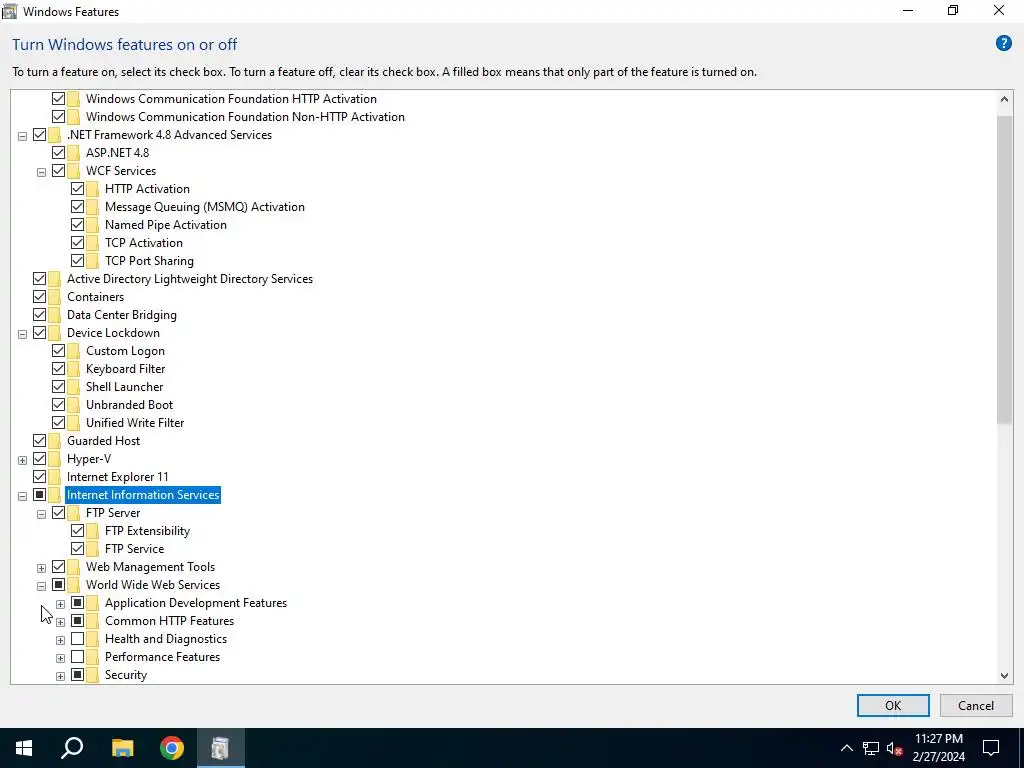Expand Web Management Tools node
Image resolution: width=1024 pixels, height=768 pixels.
tap(41, 568)
